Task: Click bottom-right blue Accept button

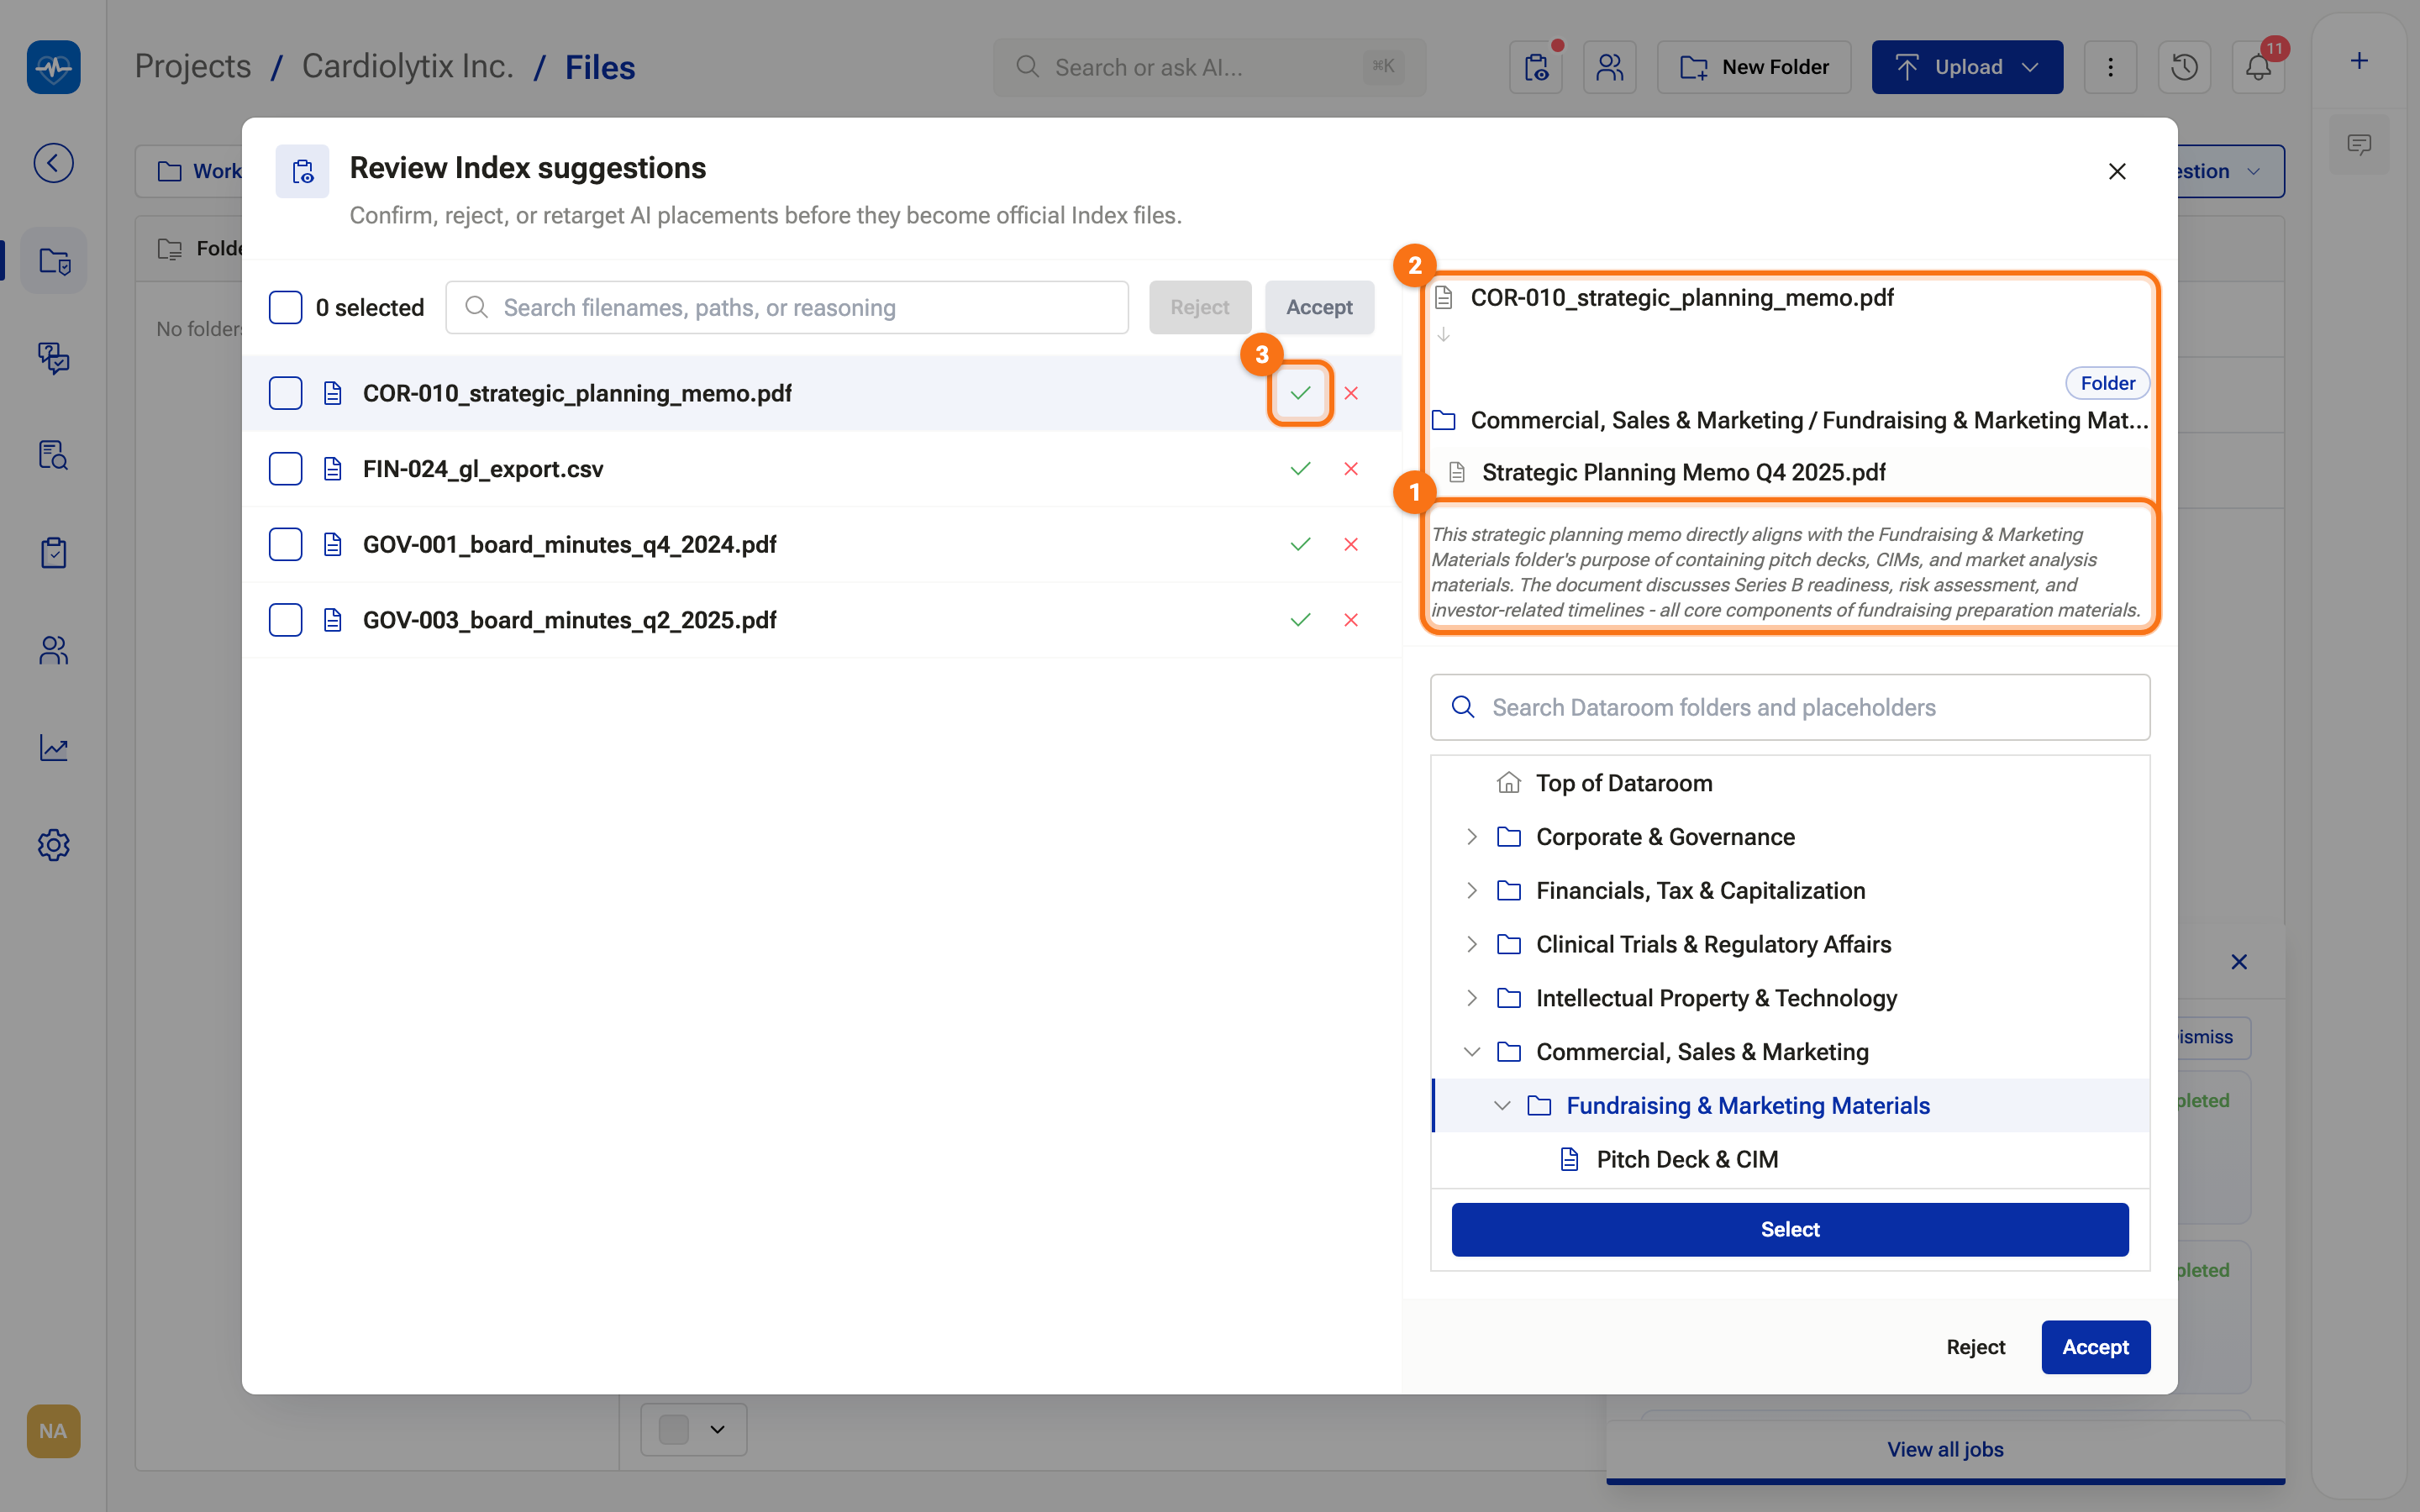Action: (2095, 1347)
